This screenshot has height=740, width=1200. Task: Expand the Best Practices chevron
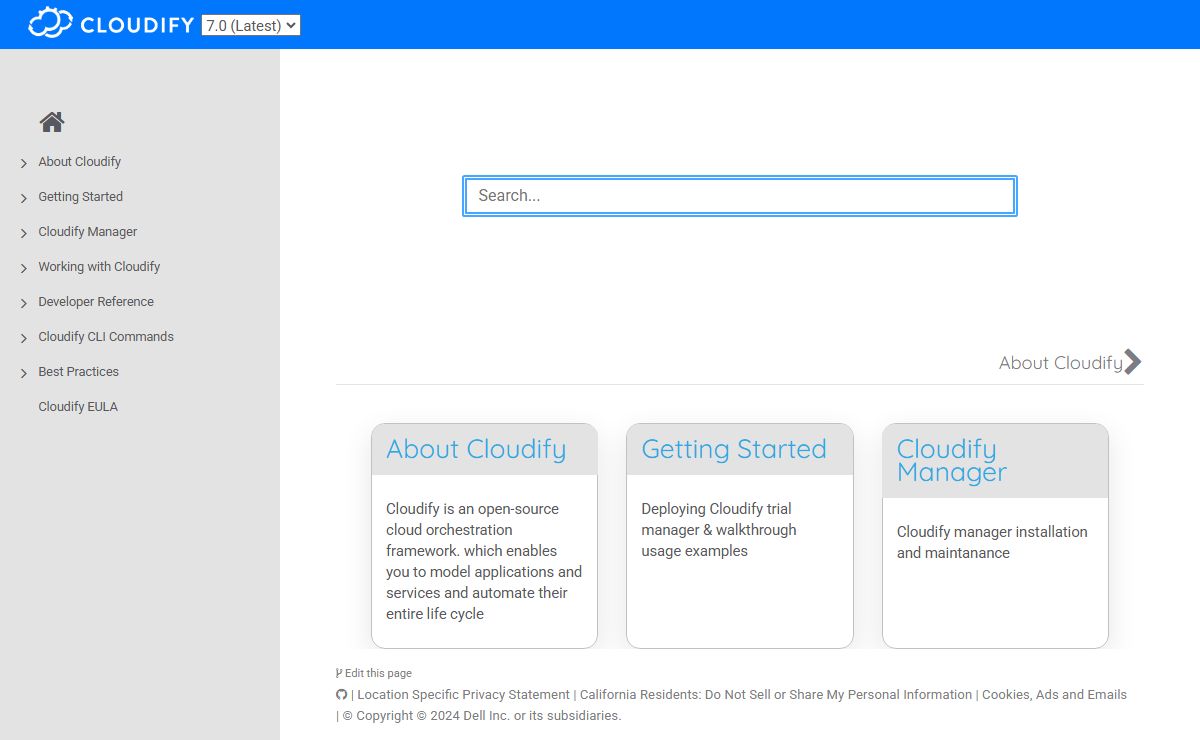(x=24, y=373)
